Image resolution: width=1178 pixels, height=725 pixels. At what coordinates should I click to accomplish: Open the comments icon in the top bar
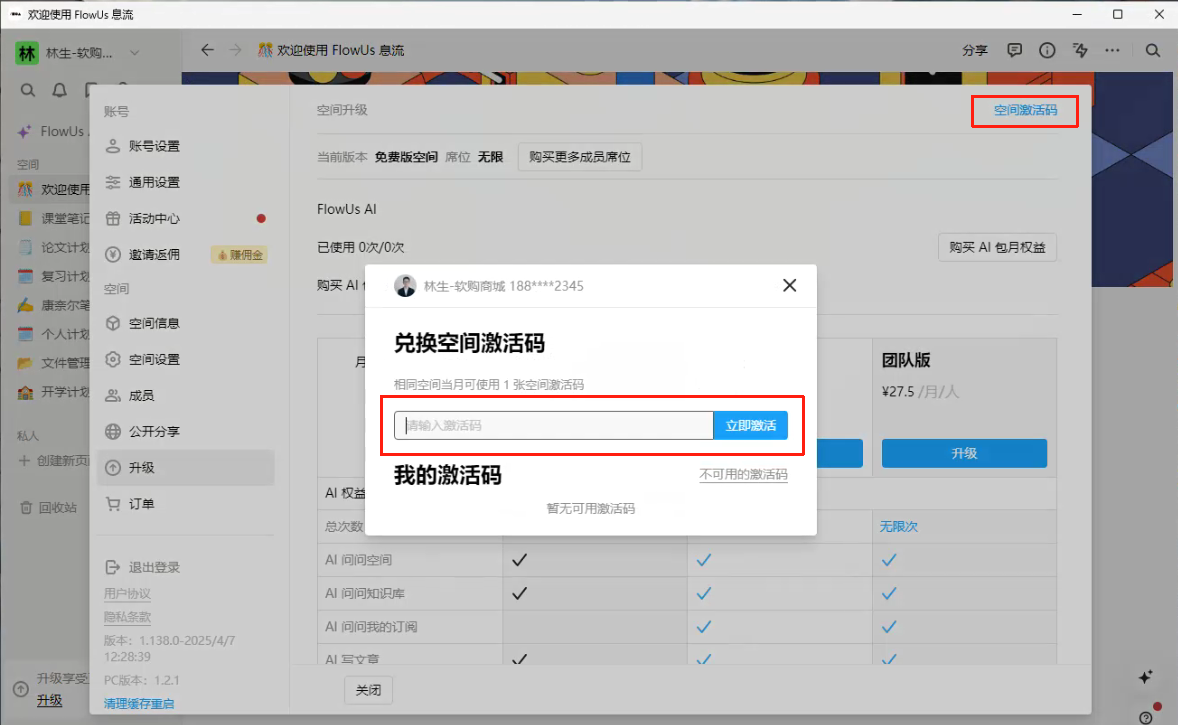[1014, 50]
